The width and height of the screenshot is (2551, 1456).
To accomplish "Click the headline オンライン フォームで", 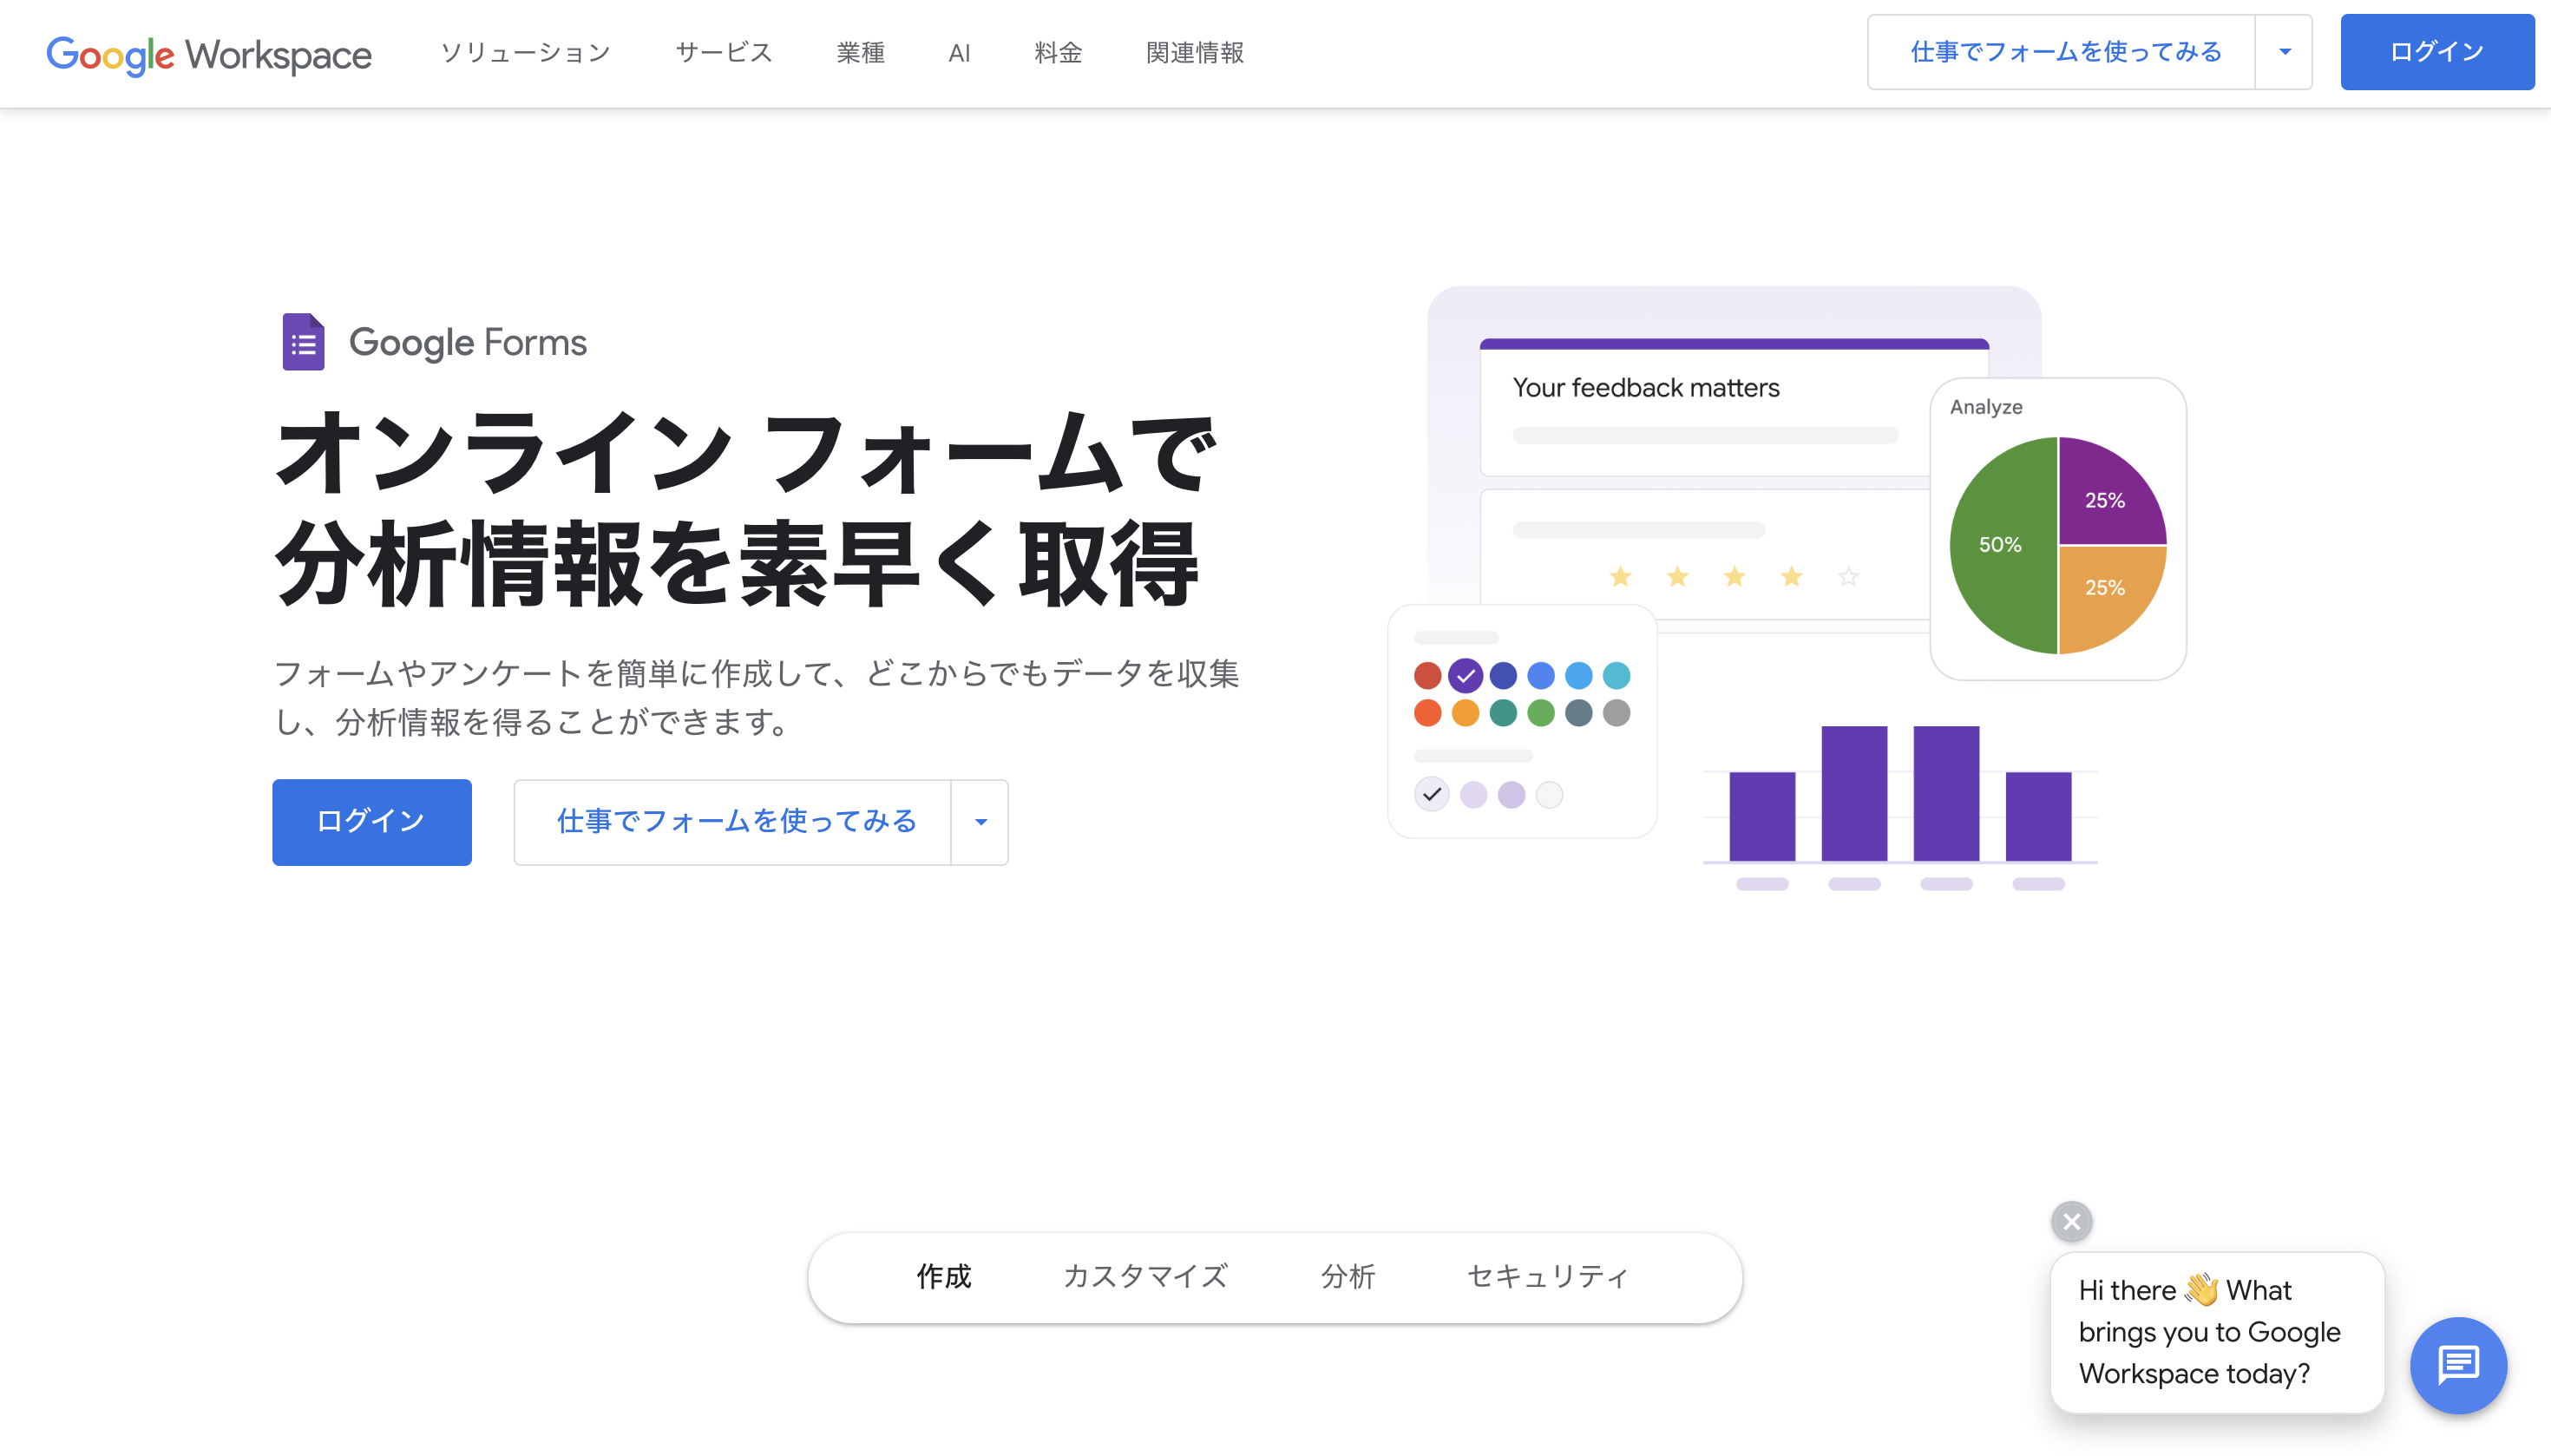I will [746, 452].
